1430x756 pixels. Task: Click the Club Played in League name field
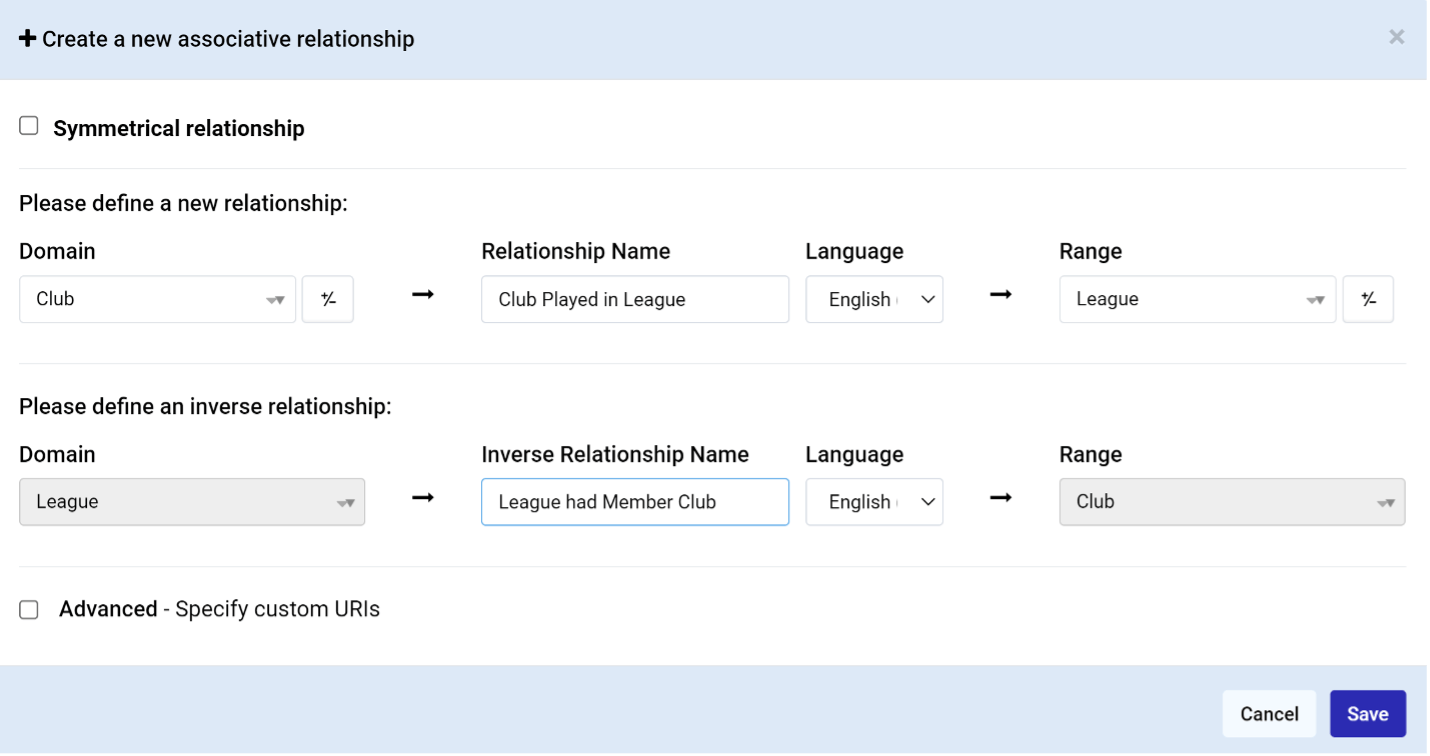click(635, 299)
